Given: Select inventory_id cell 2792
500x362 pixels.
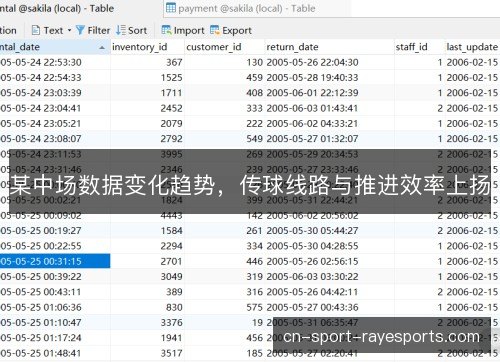Looking at the screenshot, I should pos(147,139).
